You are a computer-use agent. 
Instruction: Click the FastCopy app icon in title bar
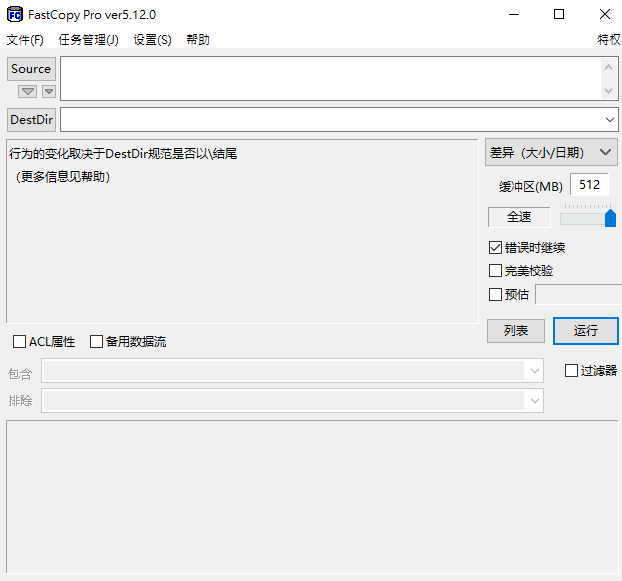pyautogui.click(x=15, y=15)
